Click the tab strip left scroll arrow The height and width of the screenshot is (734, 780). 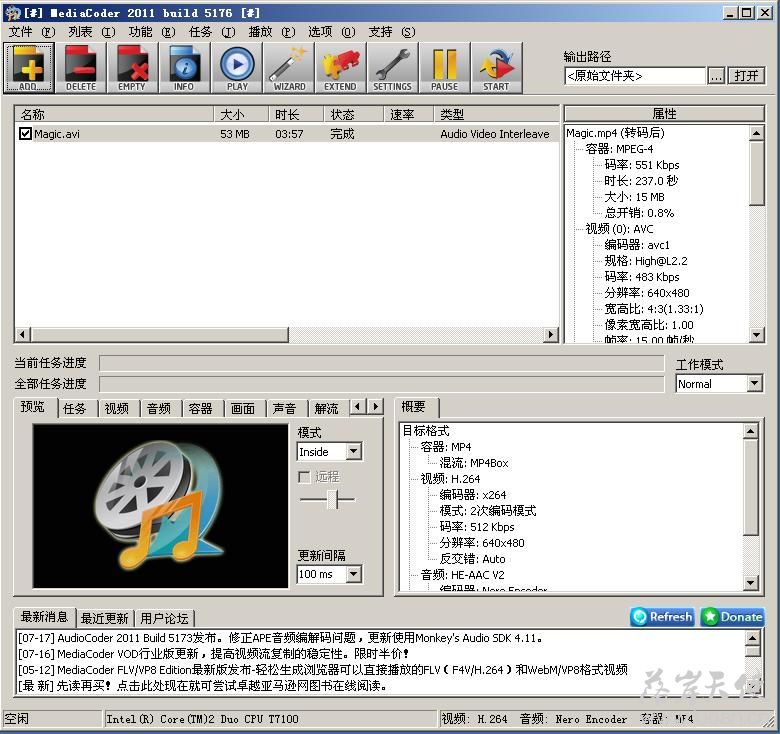tap(358, 407)
